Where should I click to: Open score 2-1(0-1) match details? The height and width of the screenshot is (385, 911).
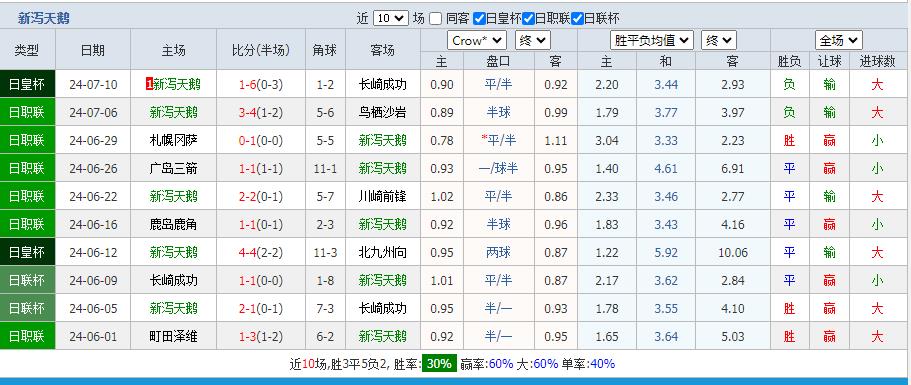261,308
